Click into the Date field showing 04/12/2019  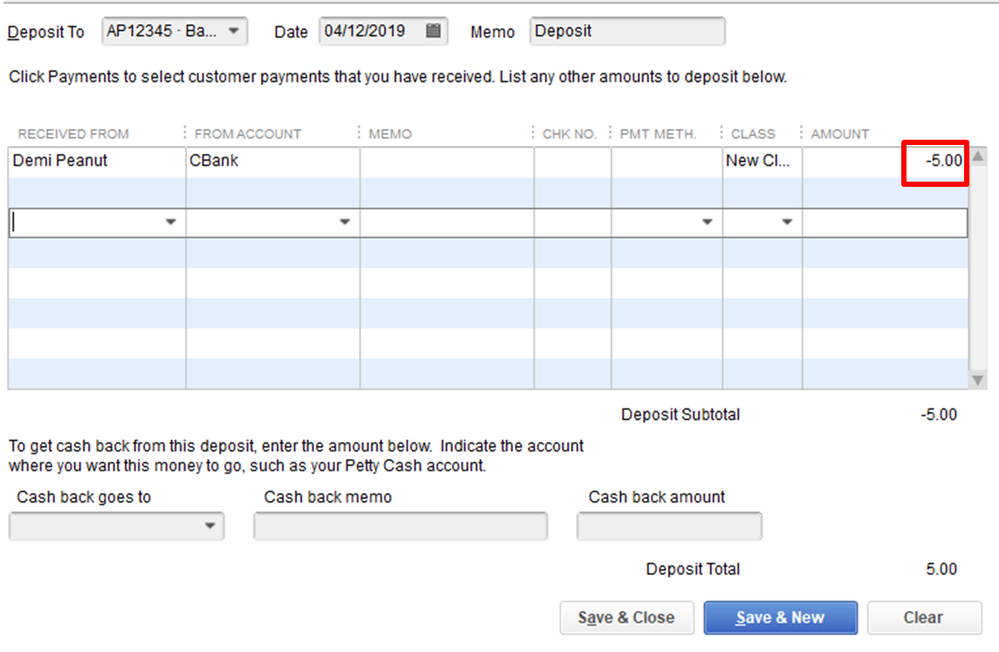pyautogui.click(x=384, y=31)
